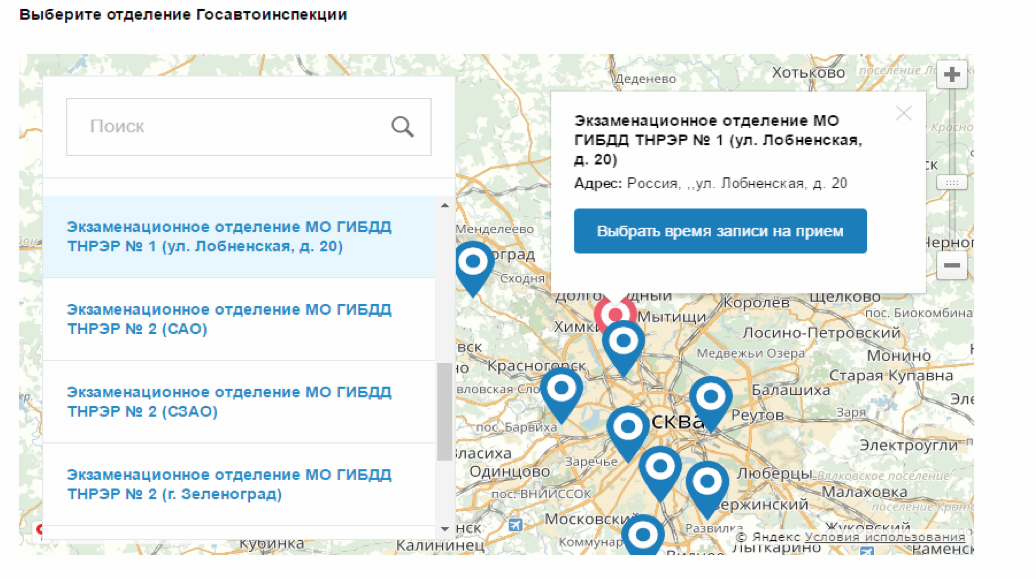Click the magnifier search icon

coord(402,127)
